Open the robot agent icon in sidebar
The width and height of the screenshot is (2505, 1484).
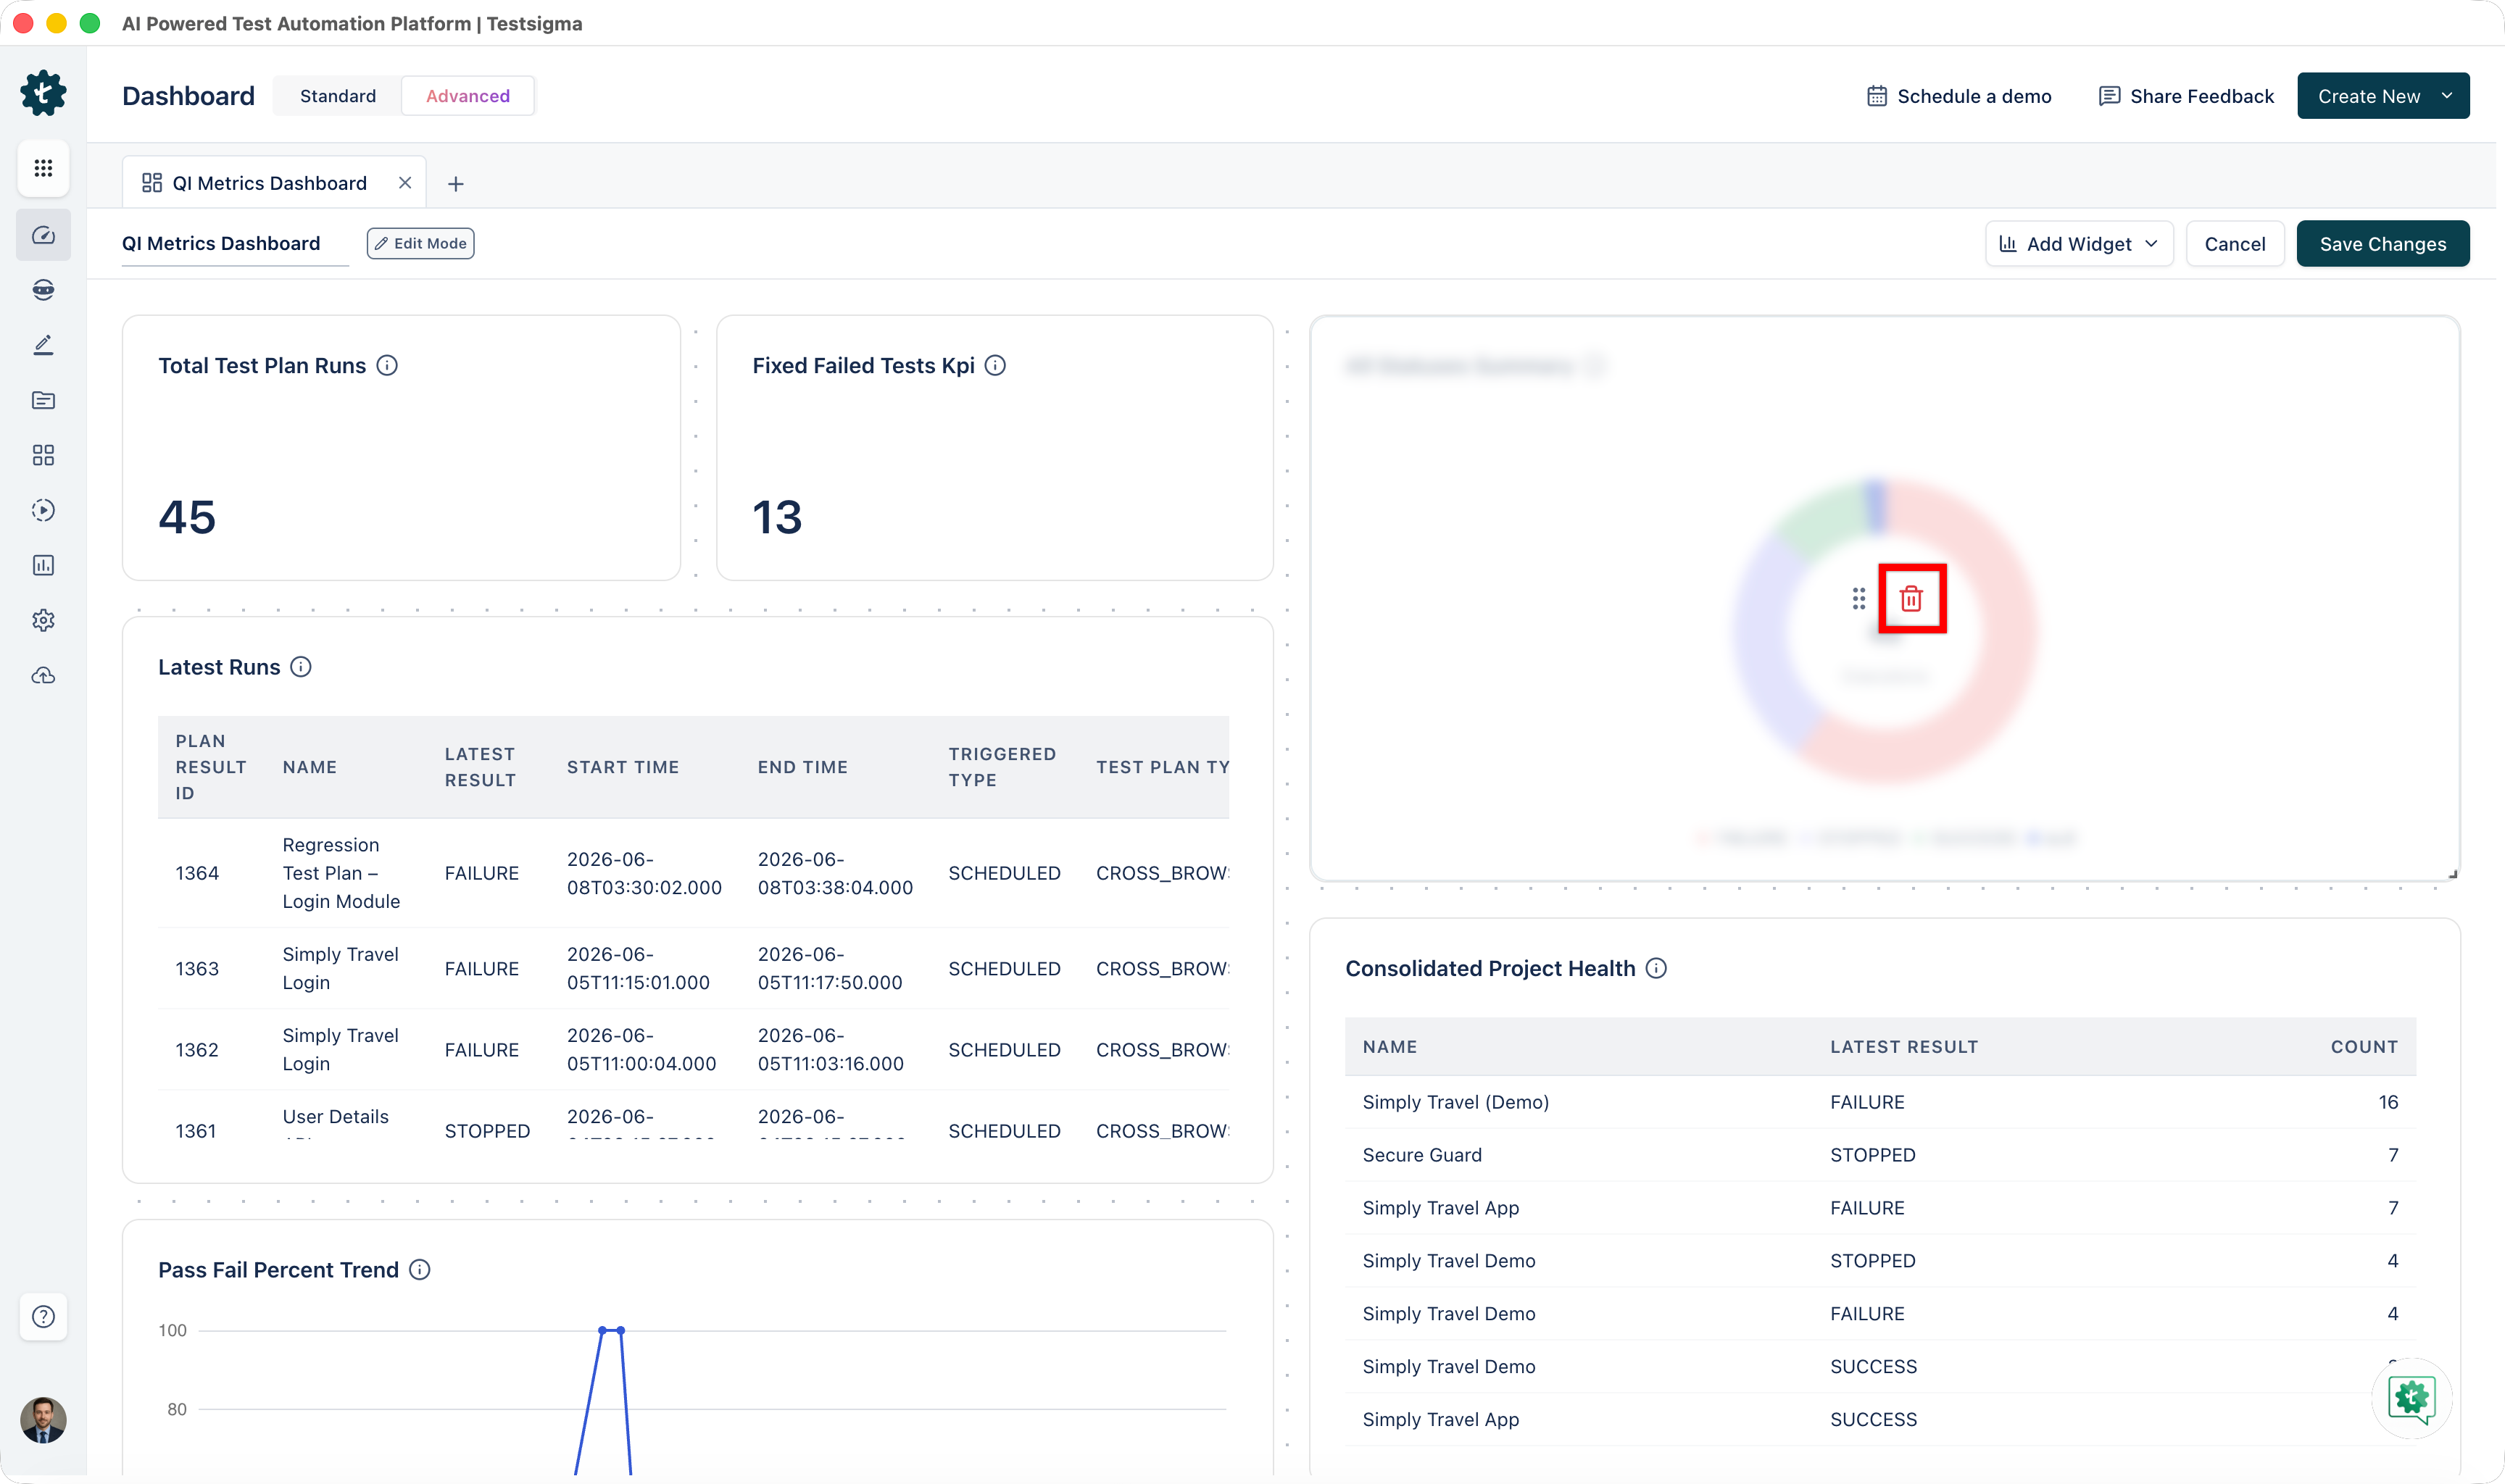43,290
